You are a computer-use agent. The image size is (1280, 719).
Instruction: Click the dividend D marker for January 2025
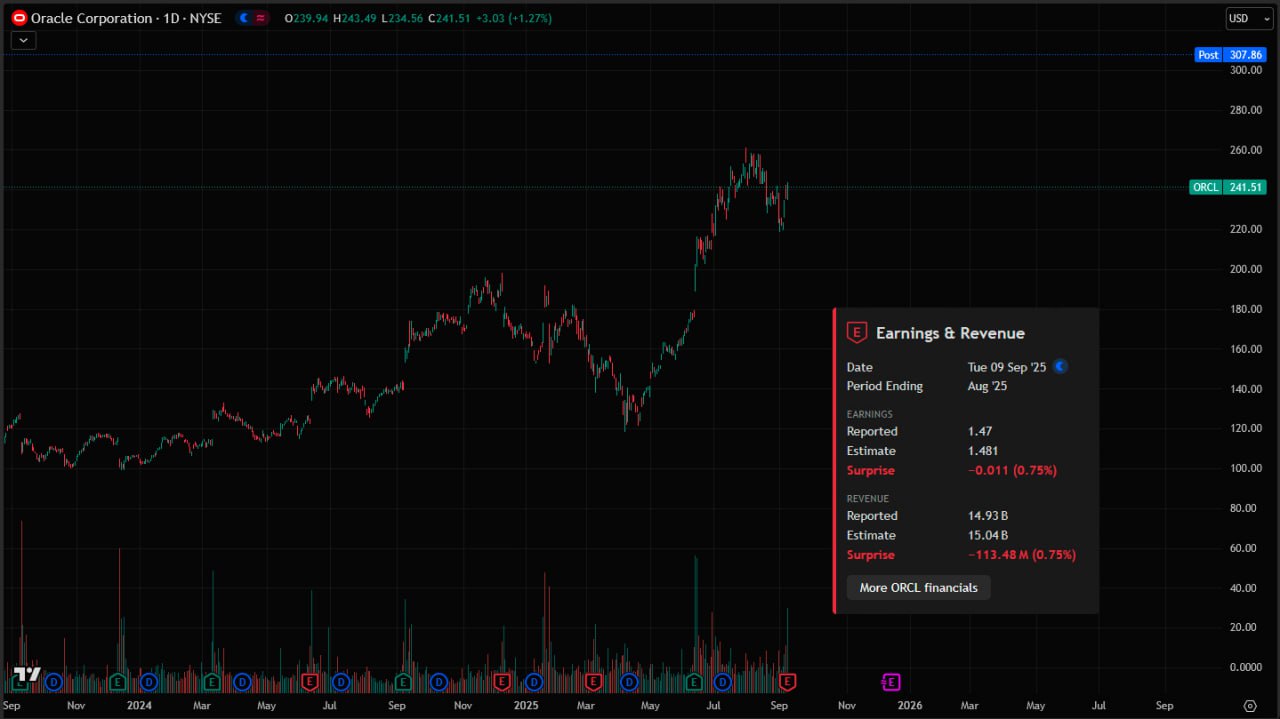click(x=534, y=682)
